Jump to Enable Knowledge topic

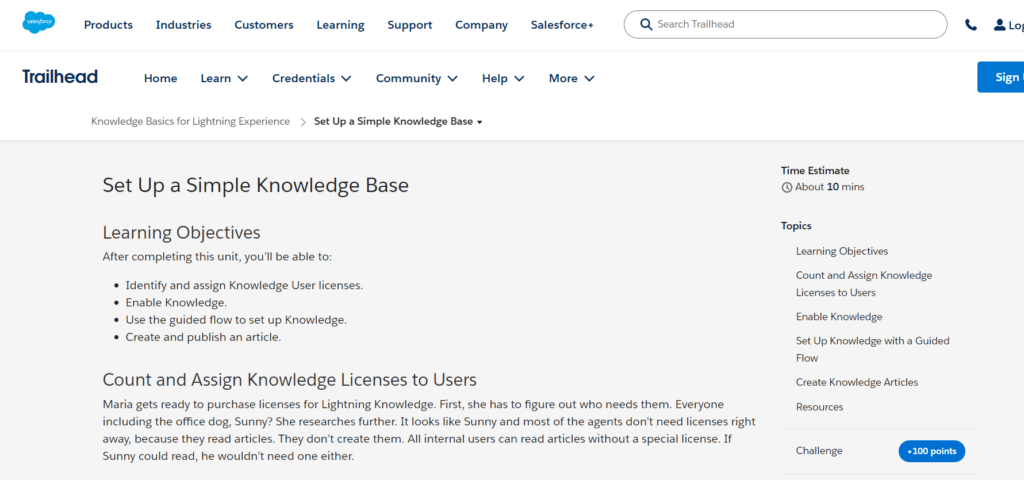(839, 317)
